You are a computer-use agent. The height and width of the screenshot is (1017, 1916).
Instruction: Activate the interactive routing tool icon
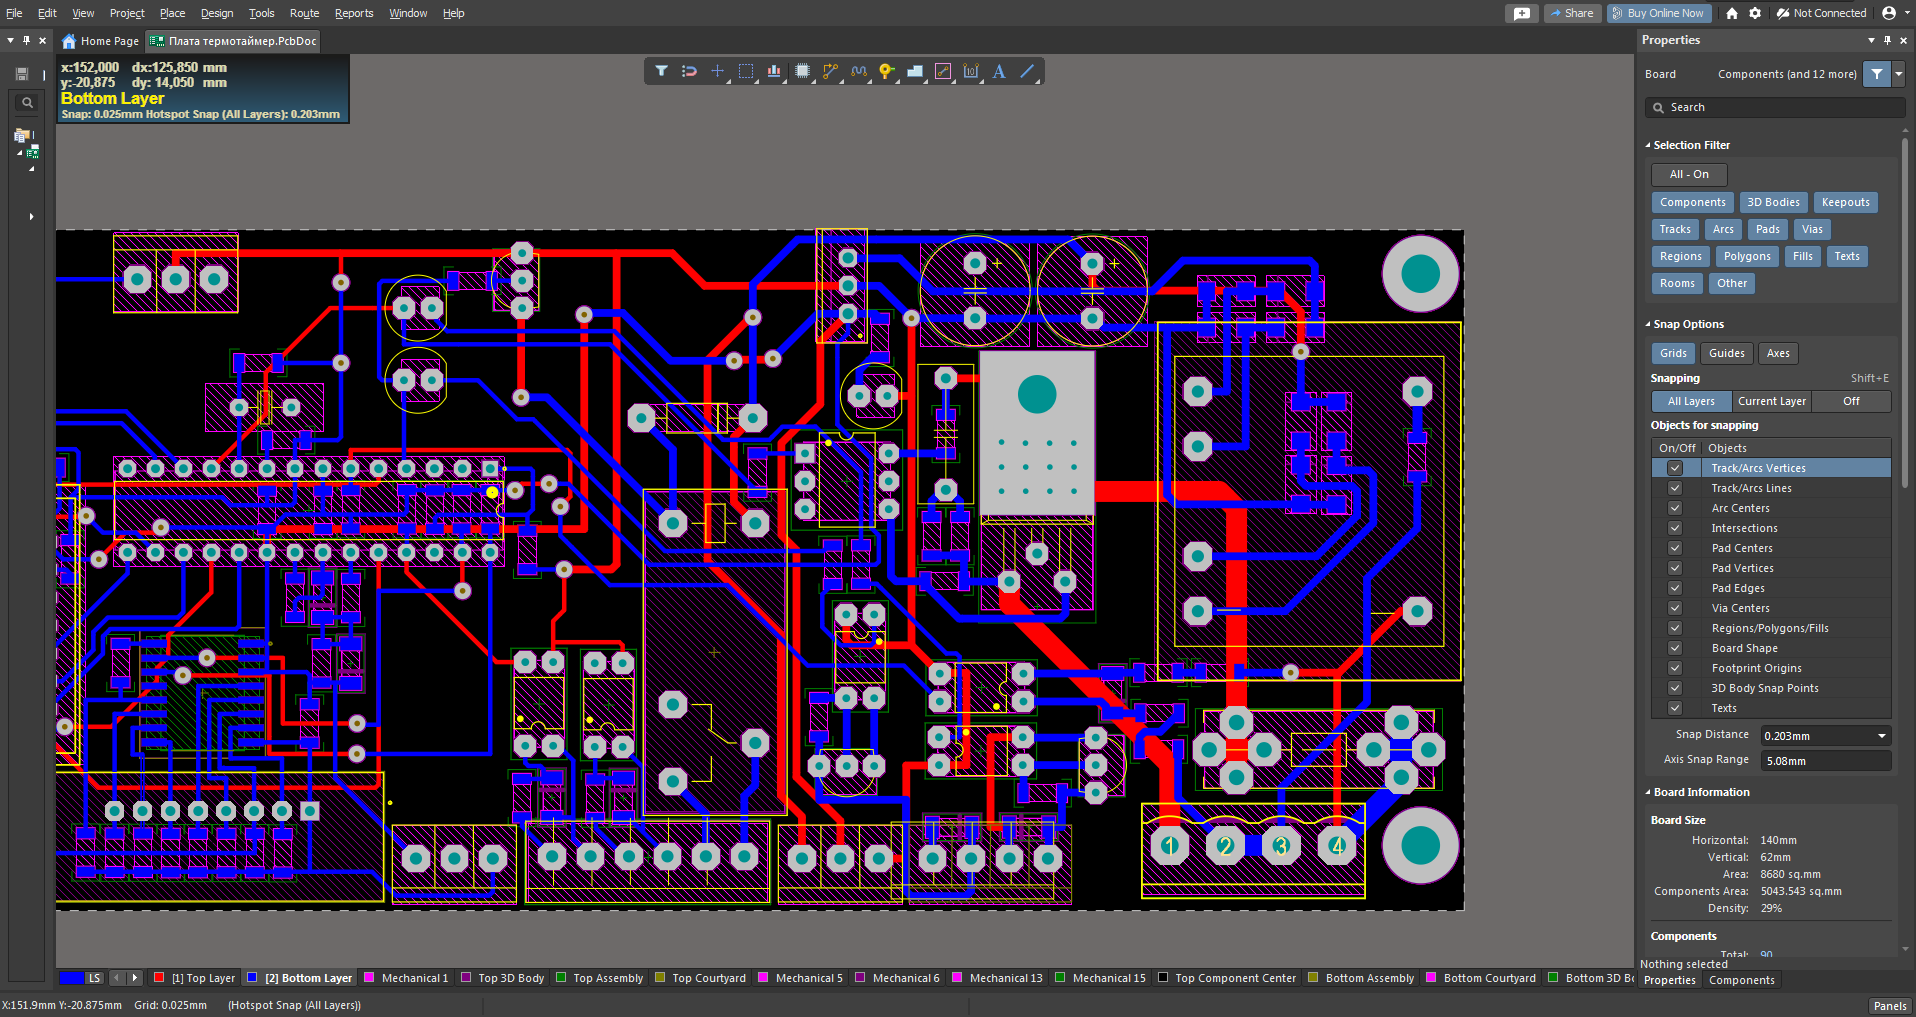(x=830, y=71)
